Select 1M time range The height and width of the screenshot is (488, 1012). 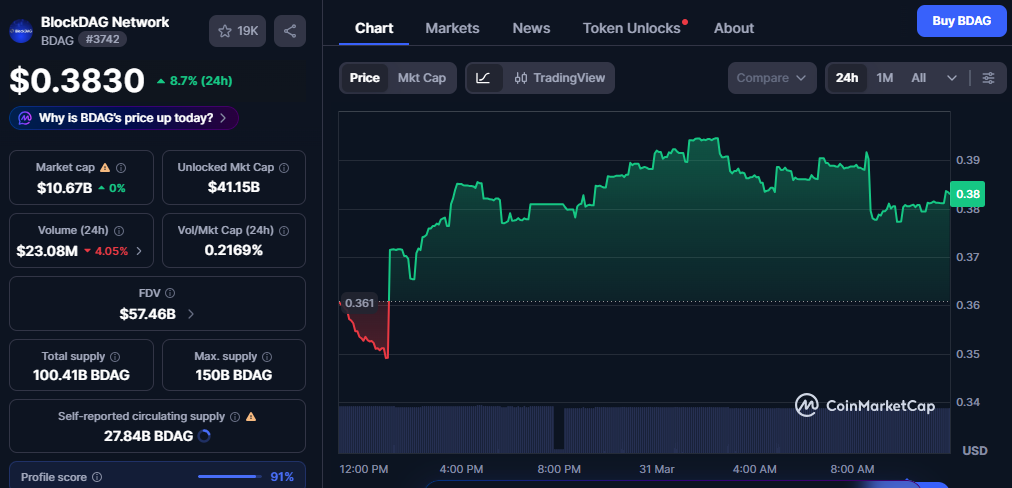coord(884,78)
